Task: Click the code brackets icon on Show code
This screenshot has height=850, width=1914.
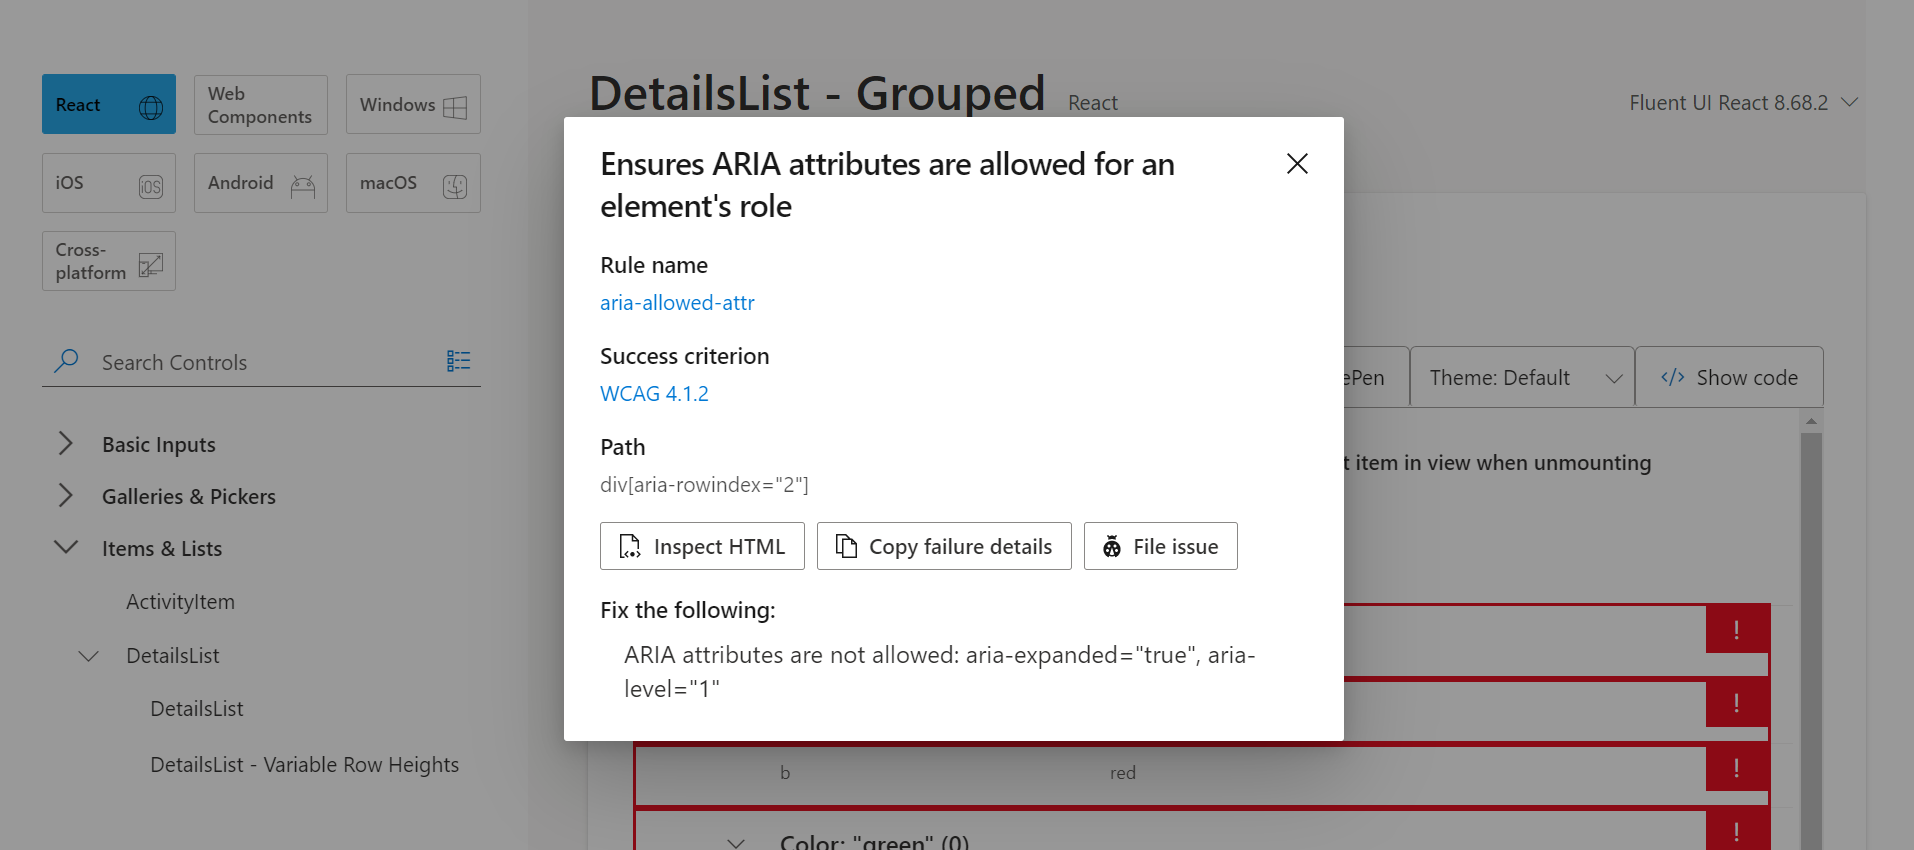Action: (1672, 377)
